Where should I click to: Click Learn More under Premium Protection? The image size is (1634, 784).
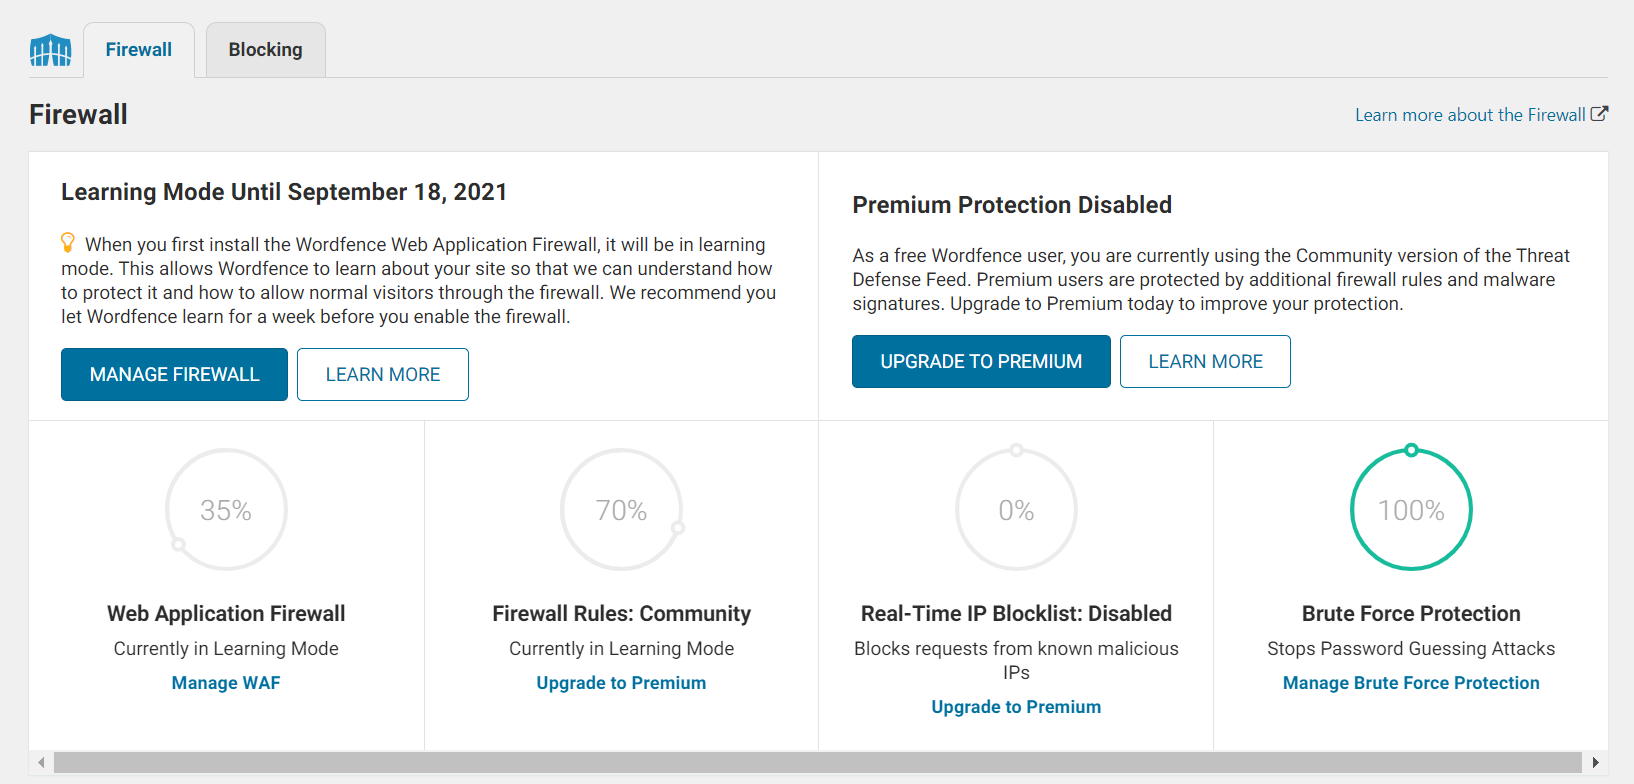pyautogui.click(x=1205, y=361)
